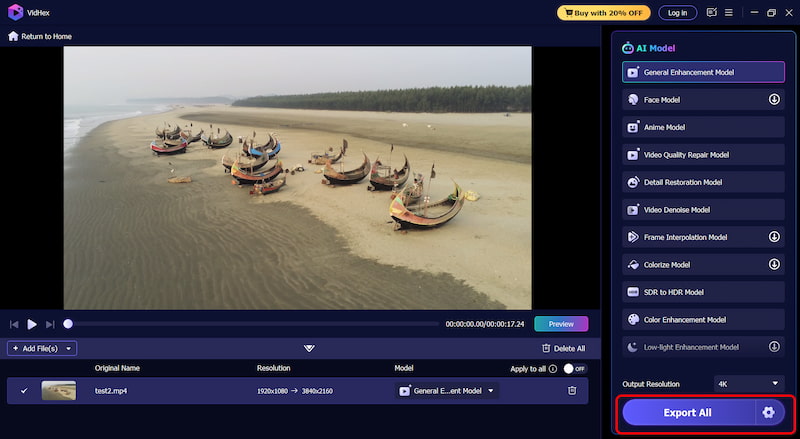Viewport: 800px width, 439px height.
Task: Select Video Quality Repair Model
Action: 703,155
